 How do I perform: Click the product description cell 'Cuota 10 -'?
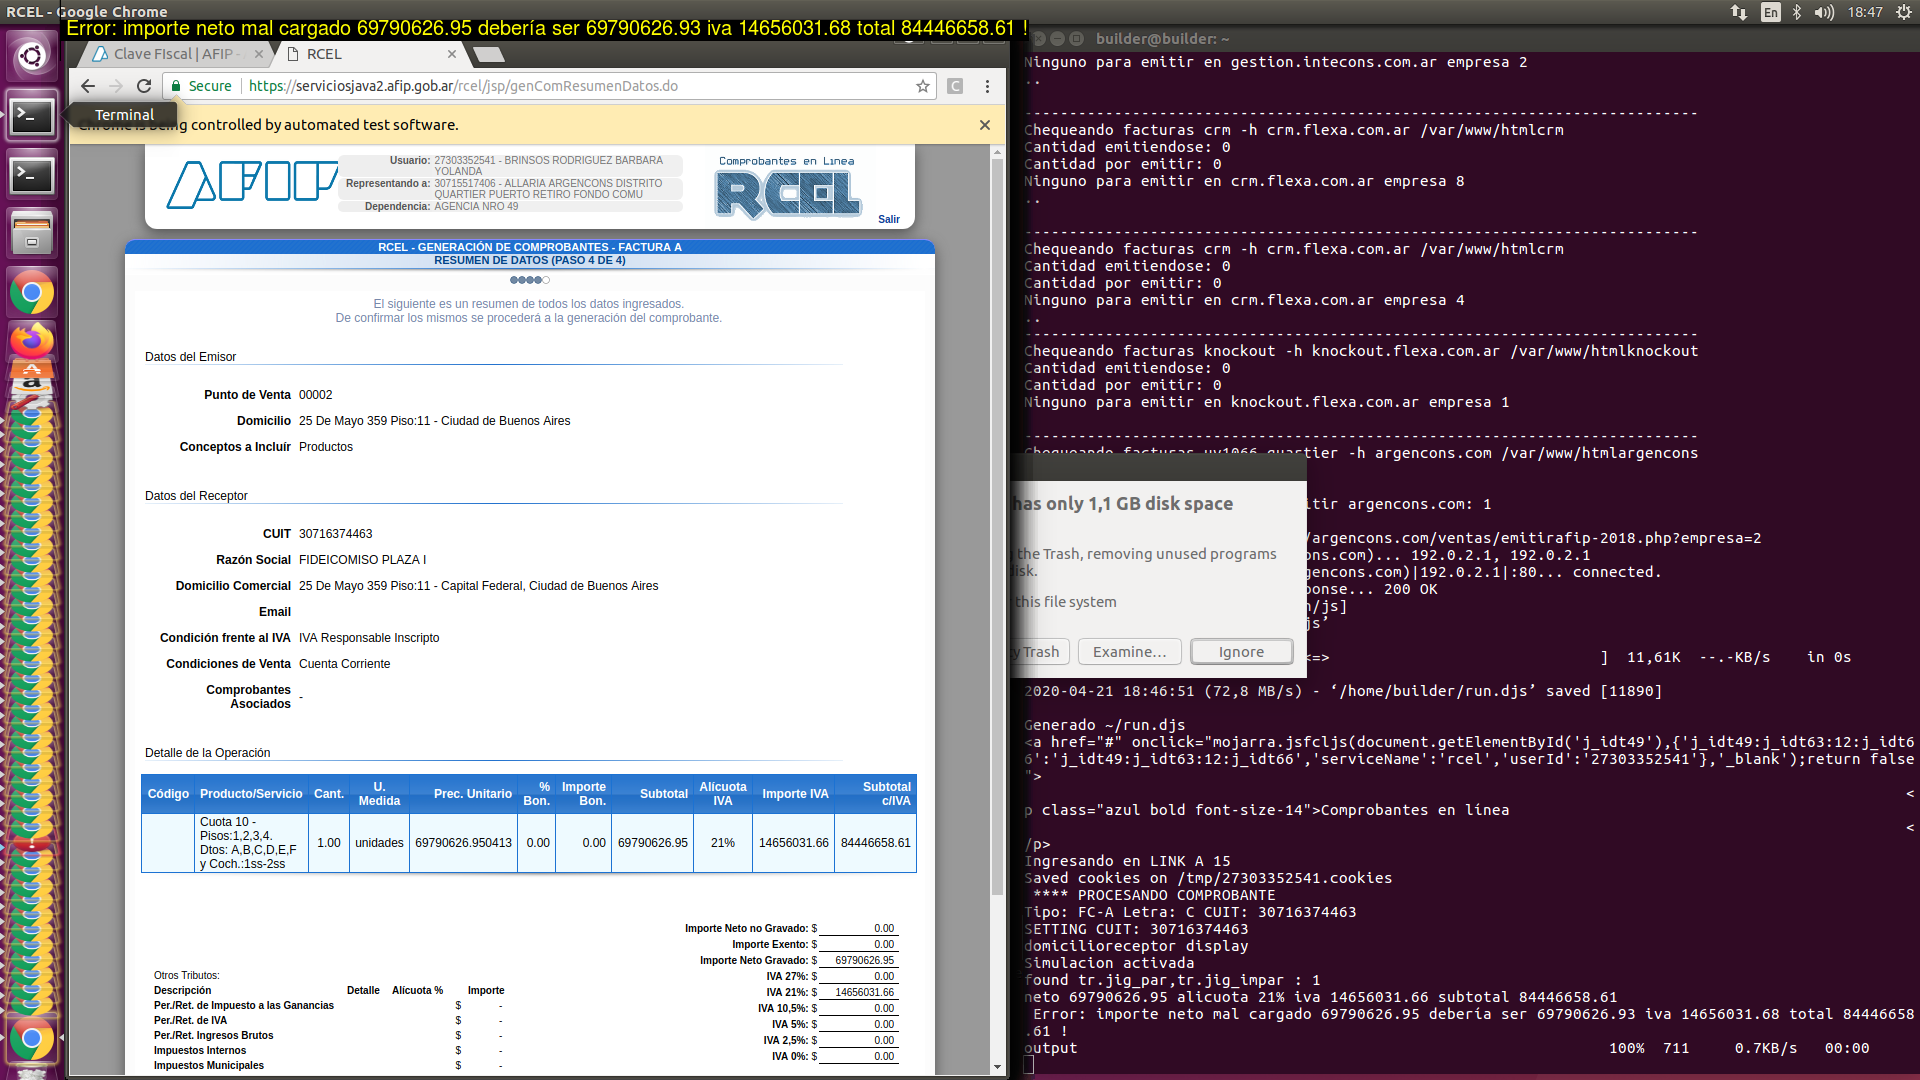coord(250,843)
